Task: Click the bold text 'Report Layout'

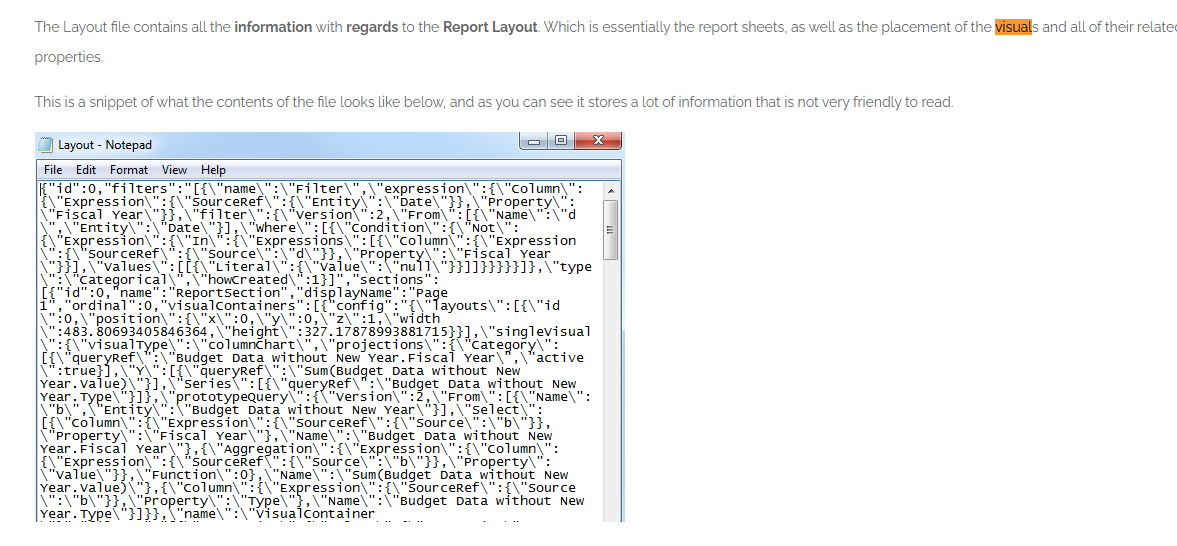Action: [490, 28]
